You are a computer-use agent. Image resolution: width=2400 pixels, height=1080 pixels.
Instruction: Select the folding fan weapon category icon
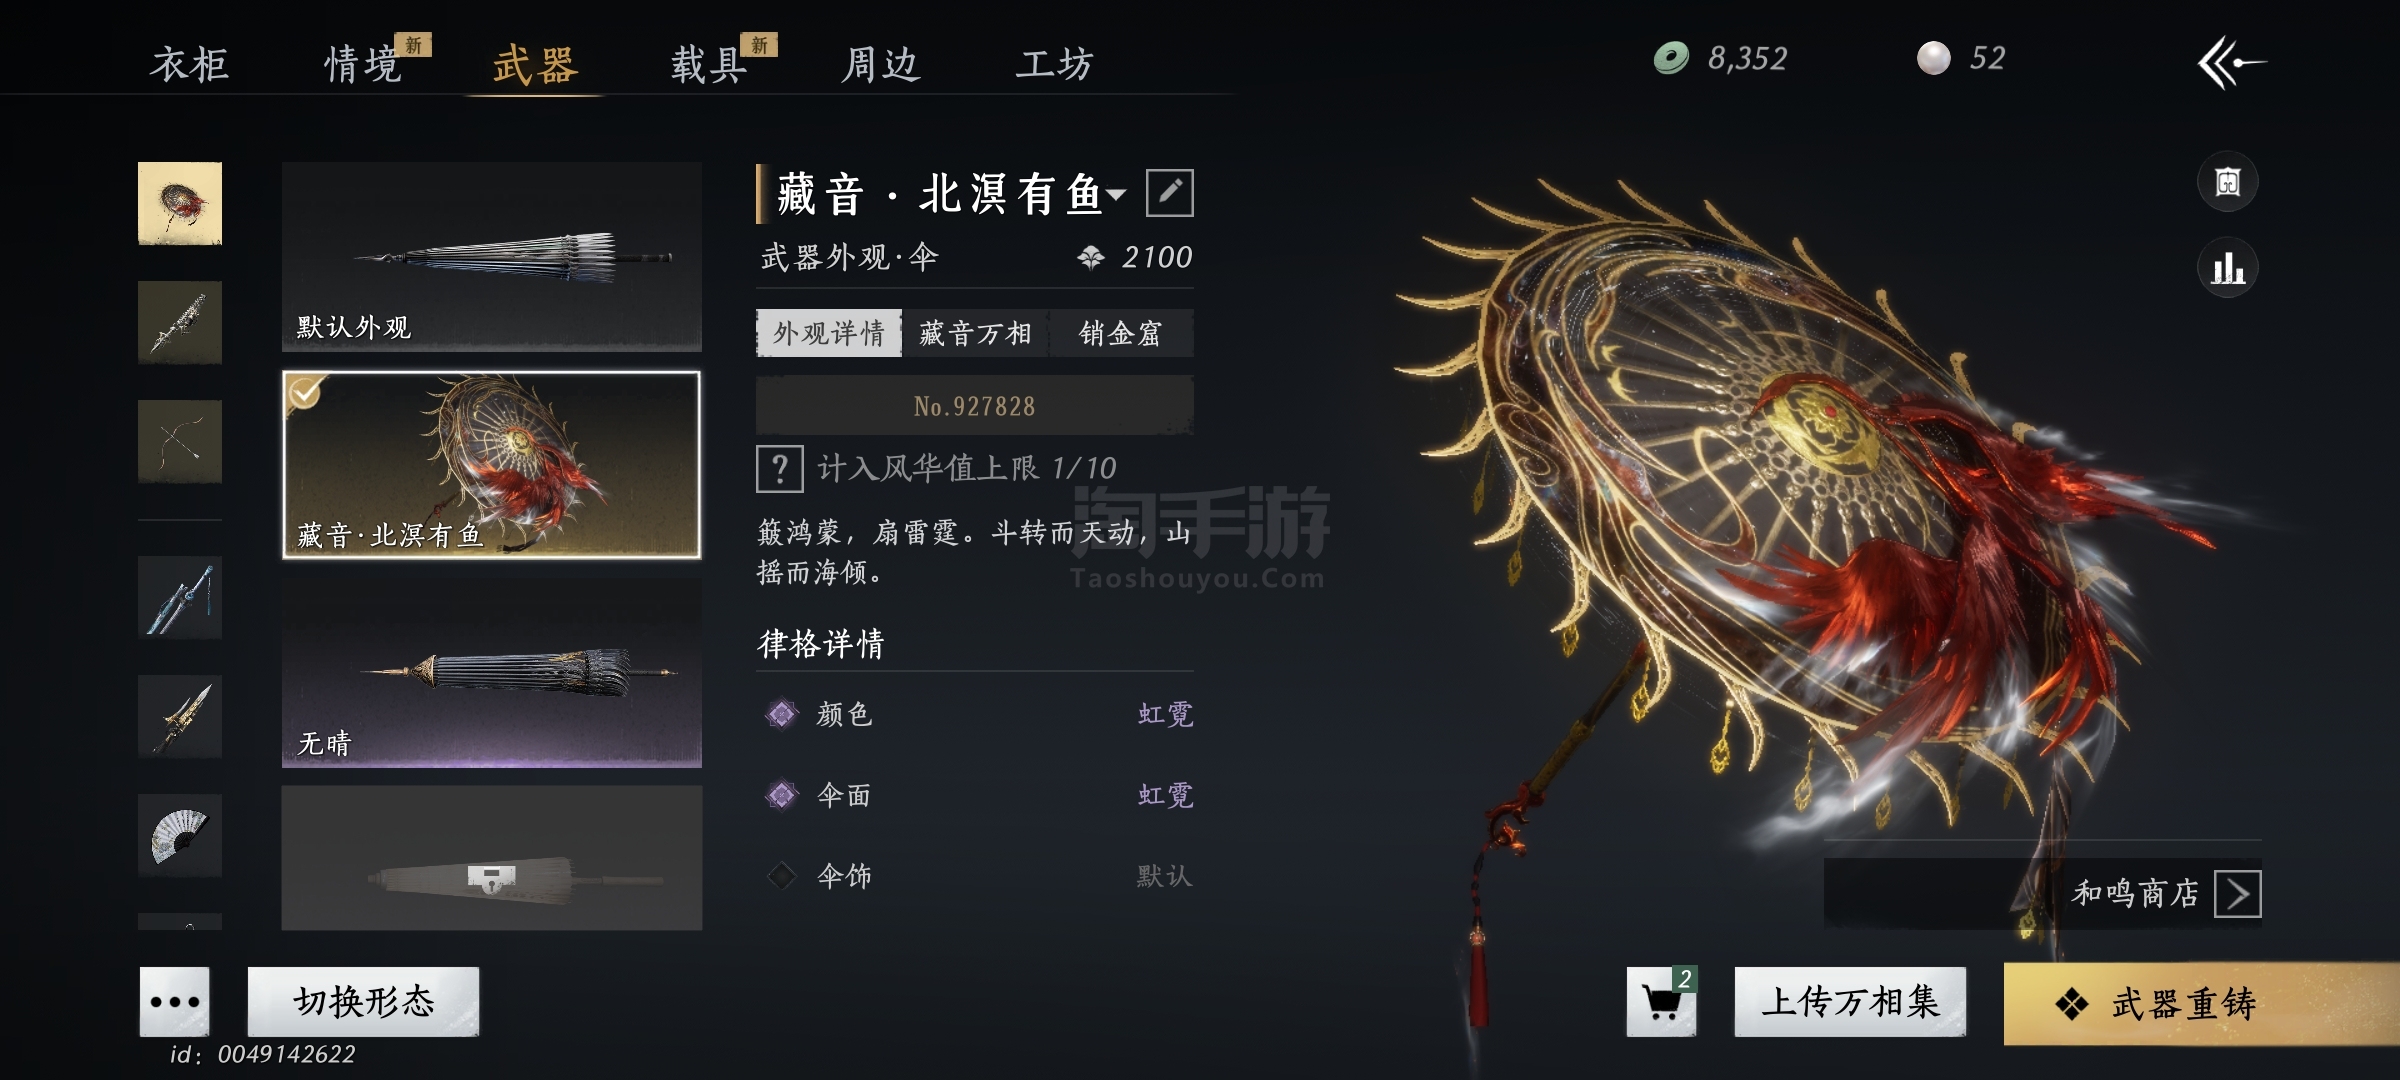180,835
